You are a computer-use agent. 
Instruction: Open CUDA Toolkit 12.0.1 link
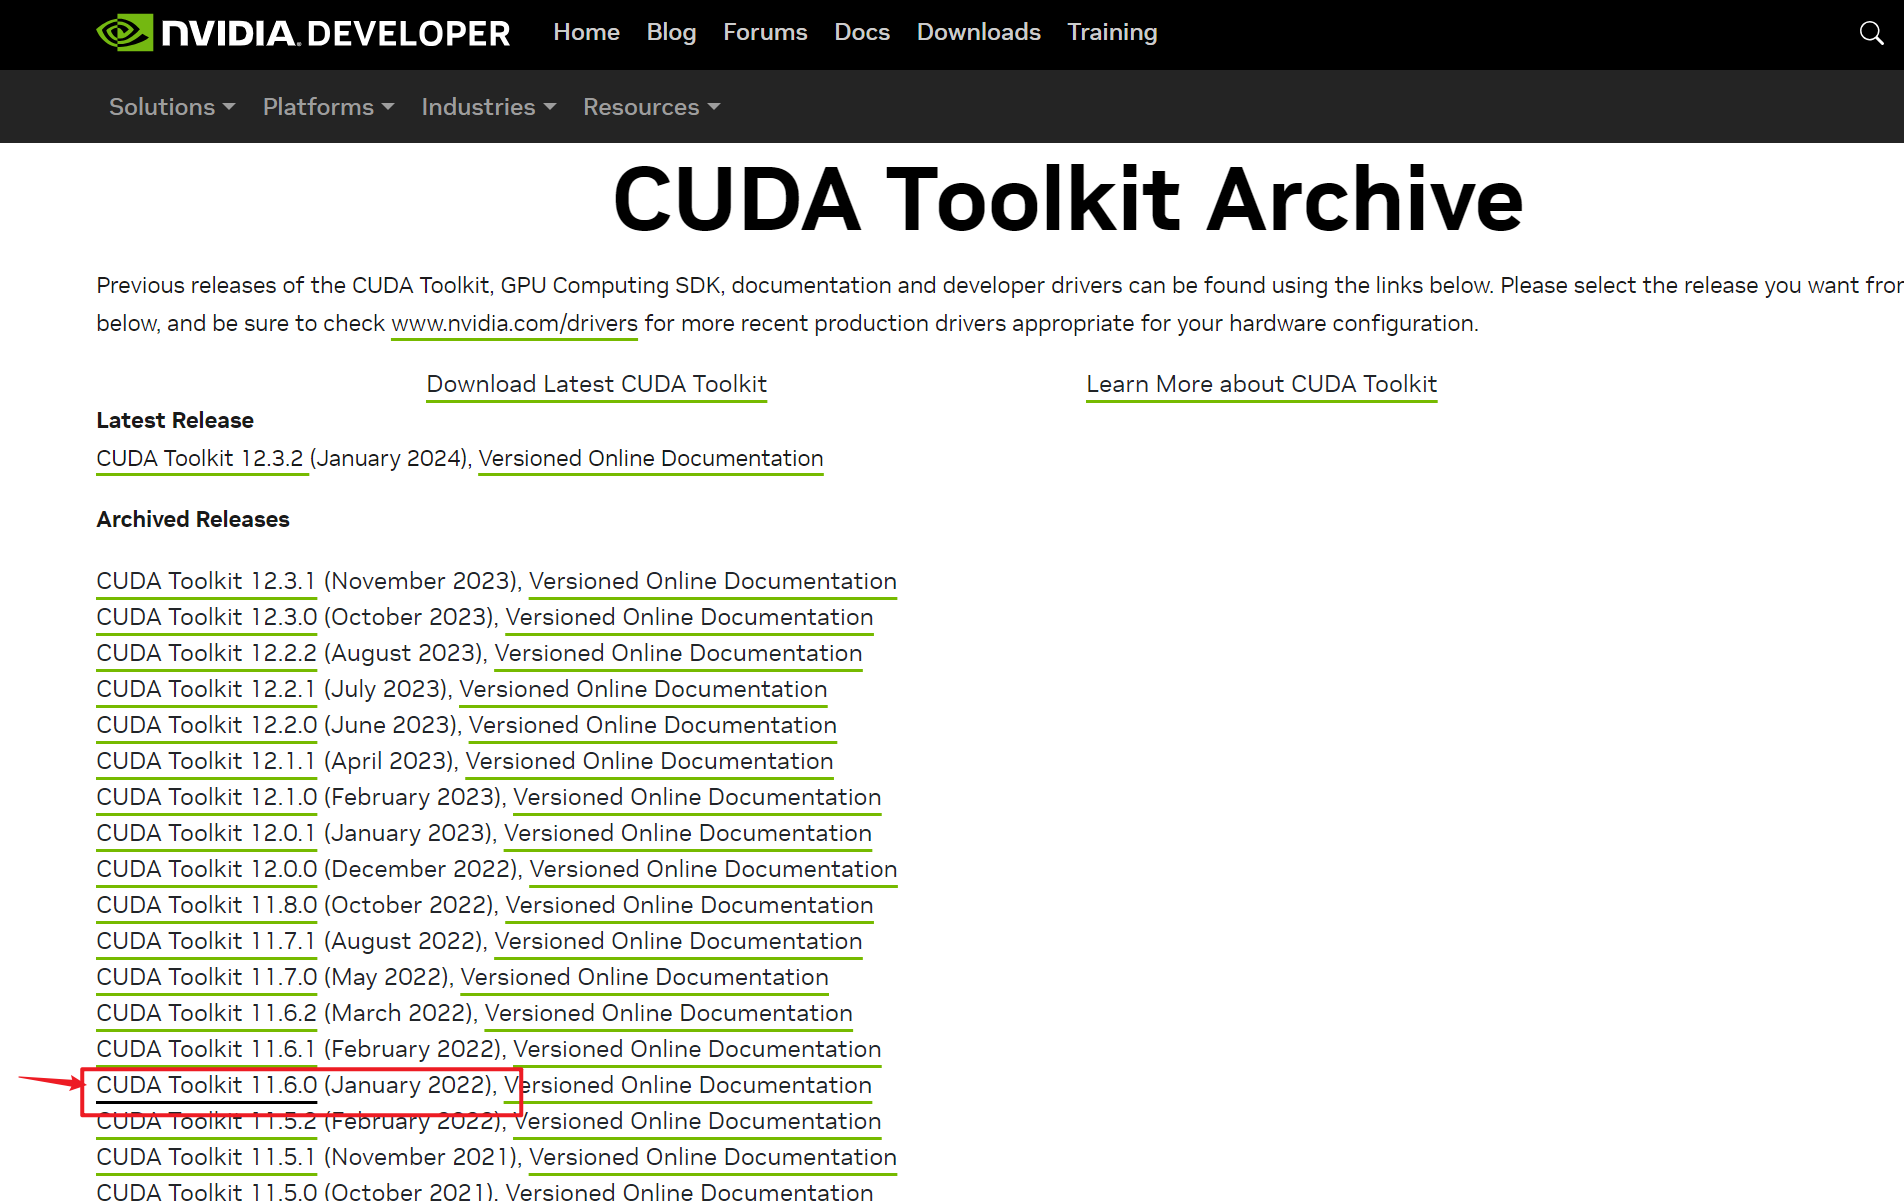click(206, 834)
